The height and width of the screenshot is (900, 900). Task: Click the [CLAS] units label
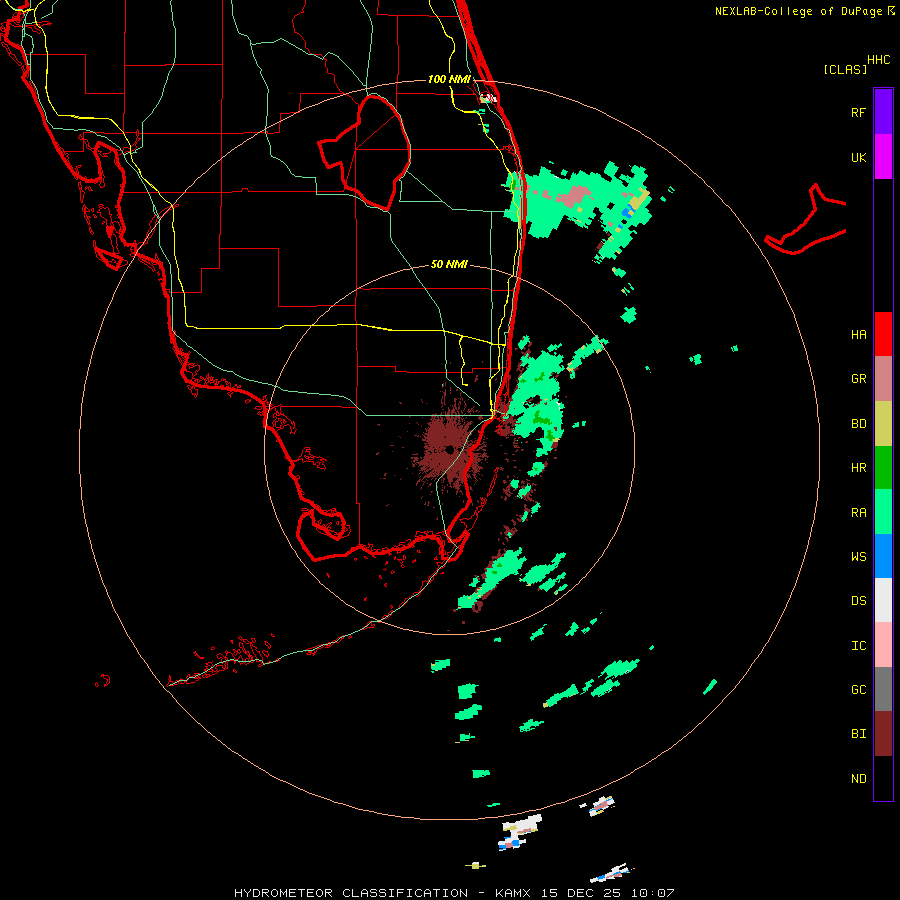[845, 69]
